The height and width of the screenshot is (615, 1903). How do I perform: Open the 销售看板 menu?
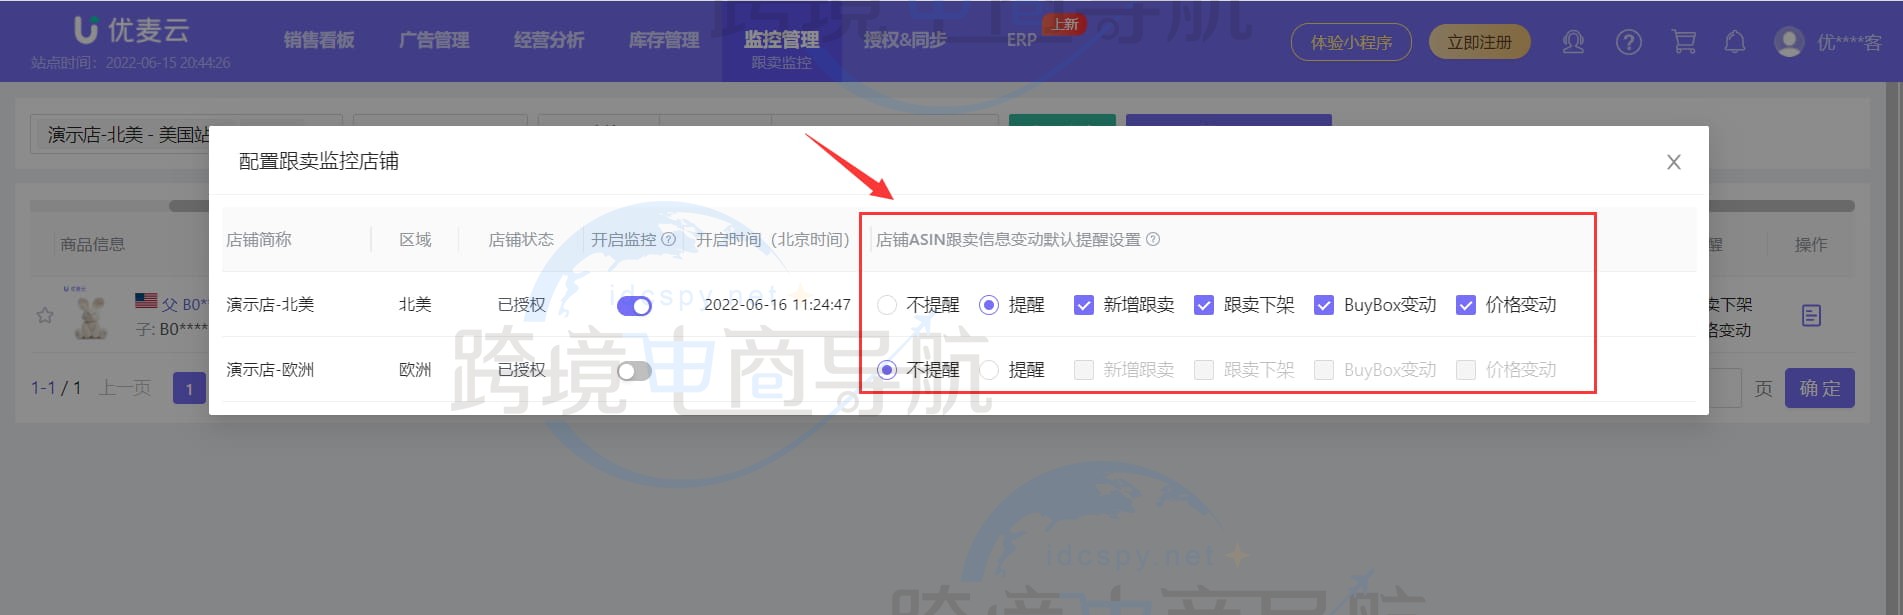click(319, 40)
